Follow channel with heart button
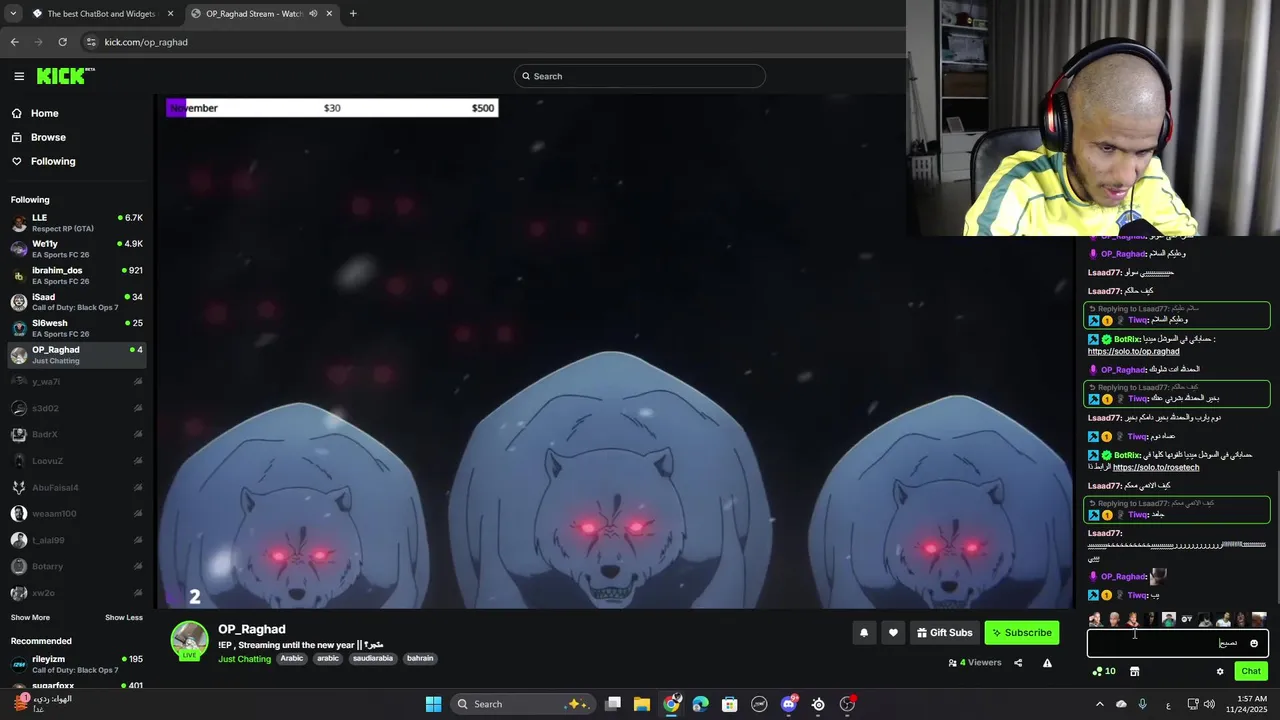The height and width of the screenshot is (720, 1280). [893, 633]
